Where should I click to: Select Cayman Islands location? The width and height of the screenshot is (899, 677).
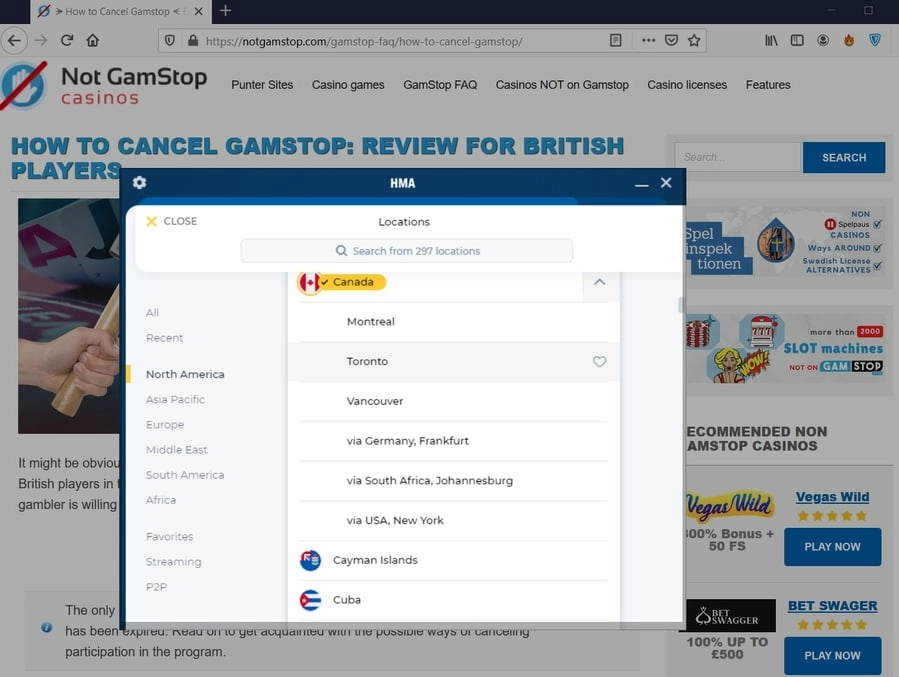[454, 560]
